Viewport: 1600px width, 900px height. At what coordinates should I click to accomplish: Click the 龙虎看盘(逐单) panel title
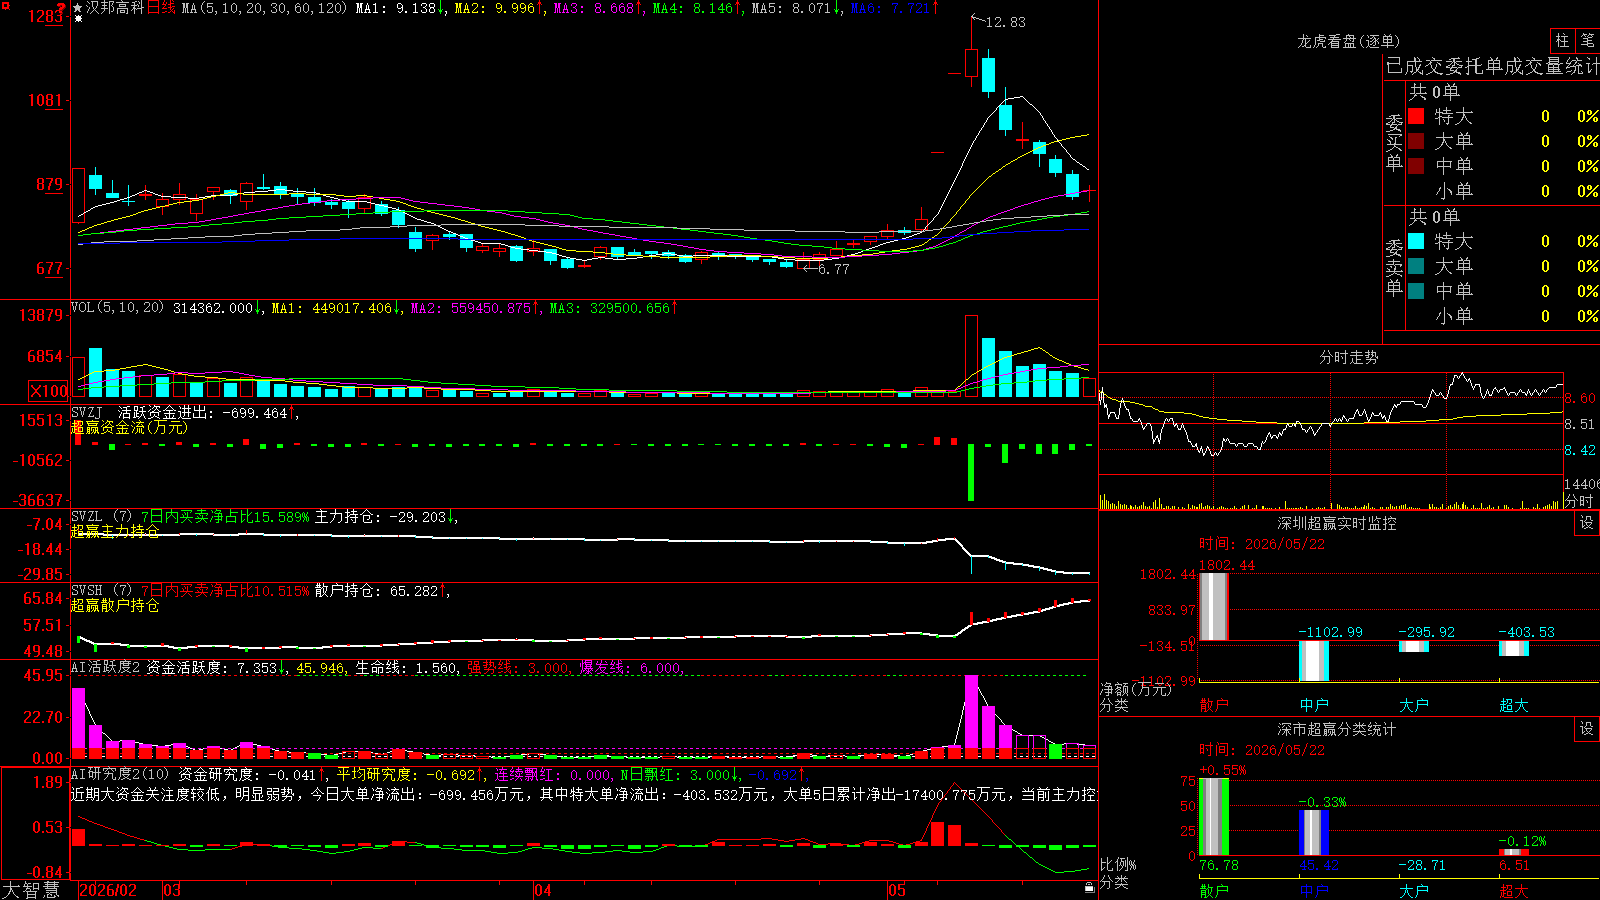1348,41
